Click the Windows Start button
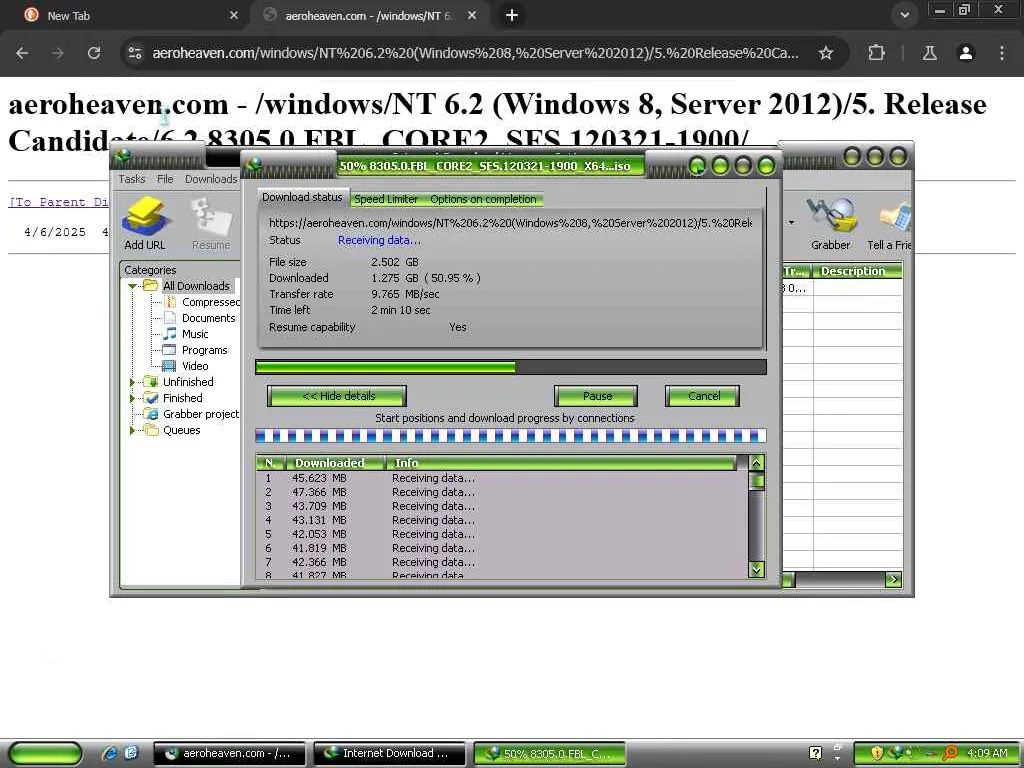The image size is (1024, 768). click(46, 753)
